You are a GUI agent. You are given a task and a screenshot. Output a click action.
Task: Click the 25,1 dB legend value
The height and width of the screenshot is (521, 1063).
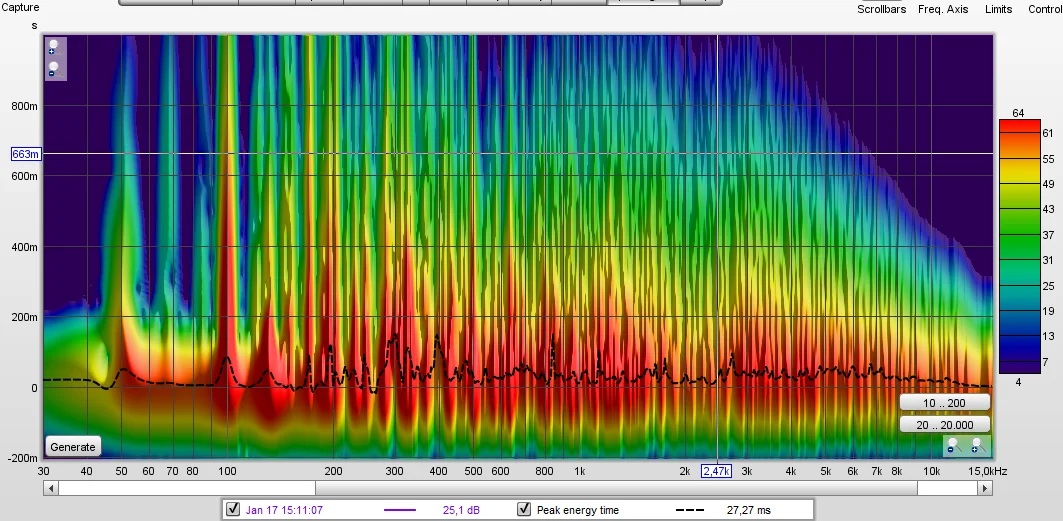coord(461,510)
